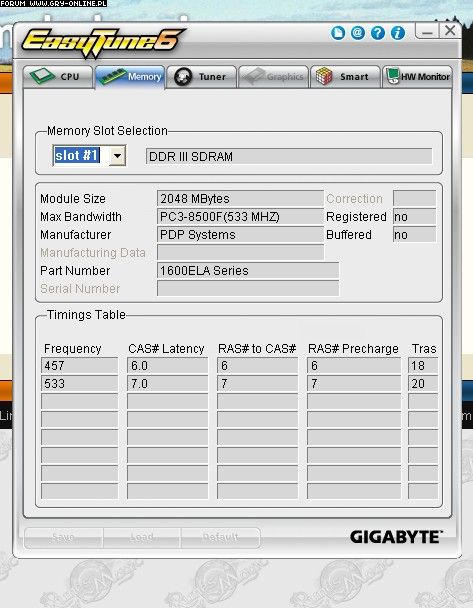Click the Frequency column header
Viewport: 473px width, 608px height.
(x=73, y=349)
